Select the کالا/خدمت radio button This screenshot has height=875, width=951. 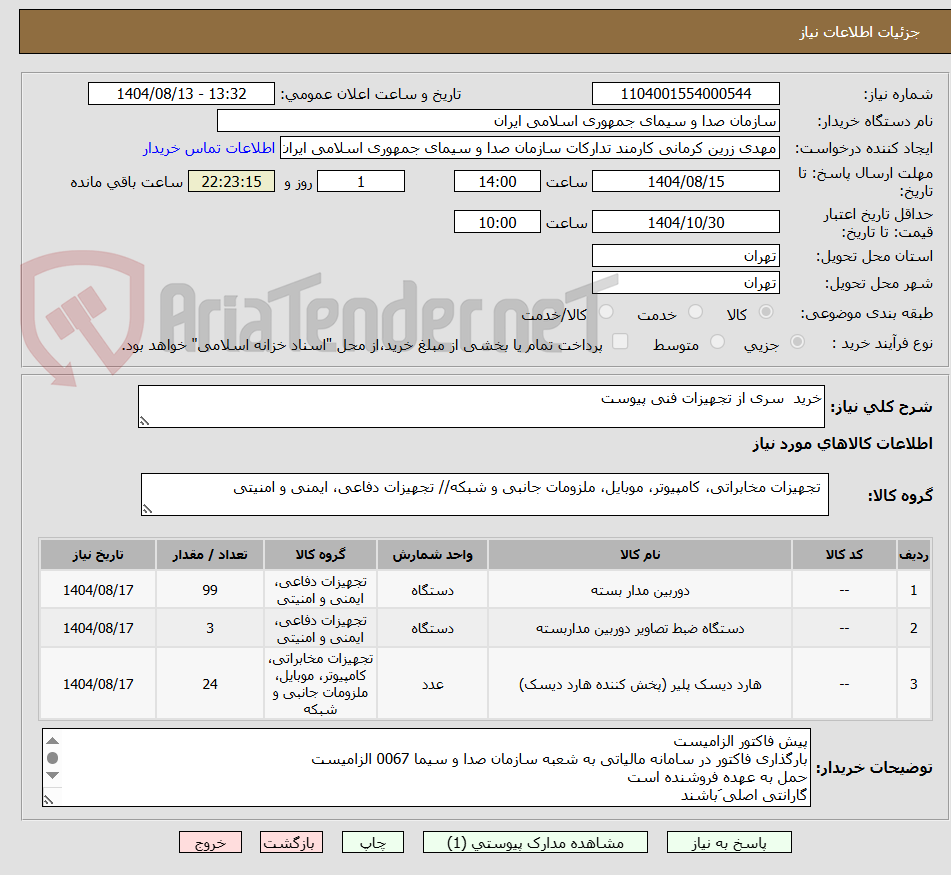606,313
